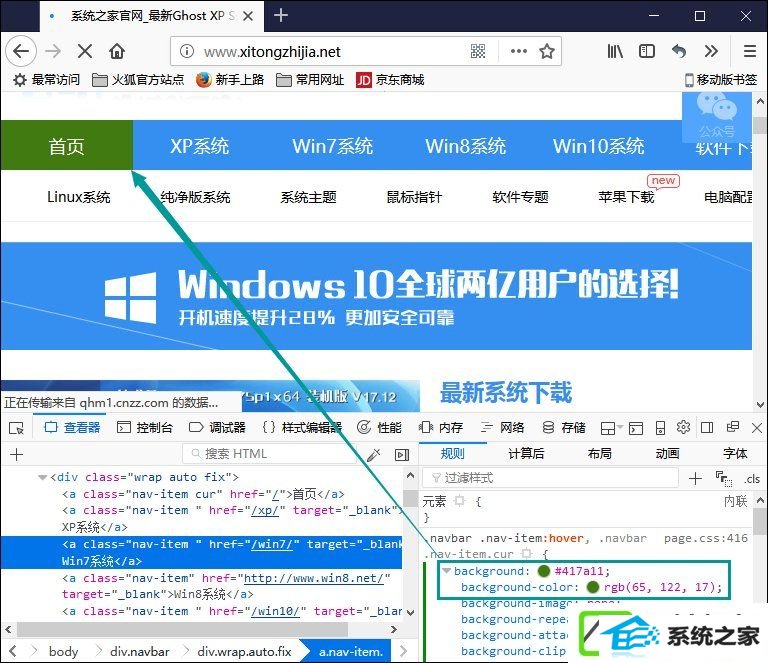Click the 搜索 HTML search field
Image resolution: width=768 pixels, height=663 pixels.
(269, 454)
